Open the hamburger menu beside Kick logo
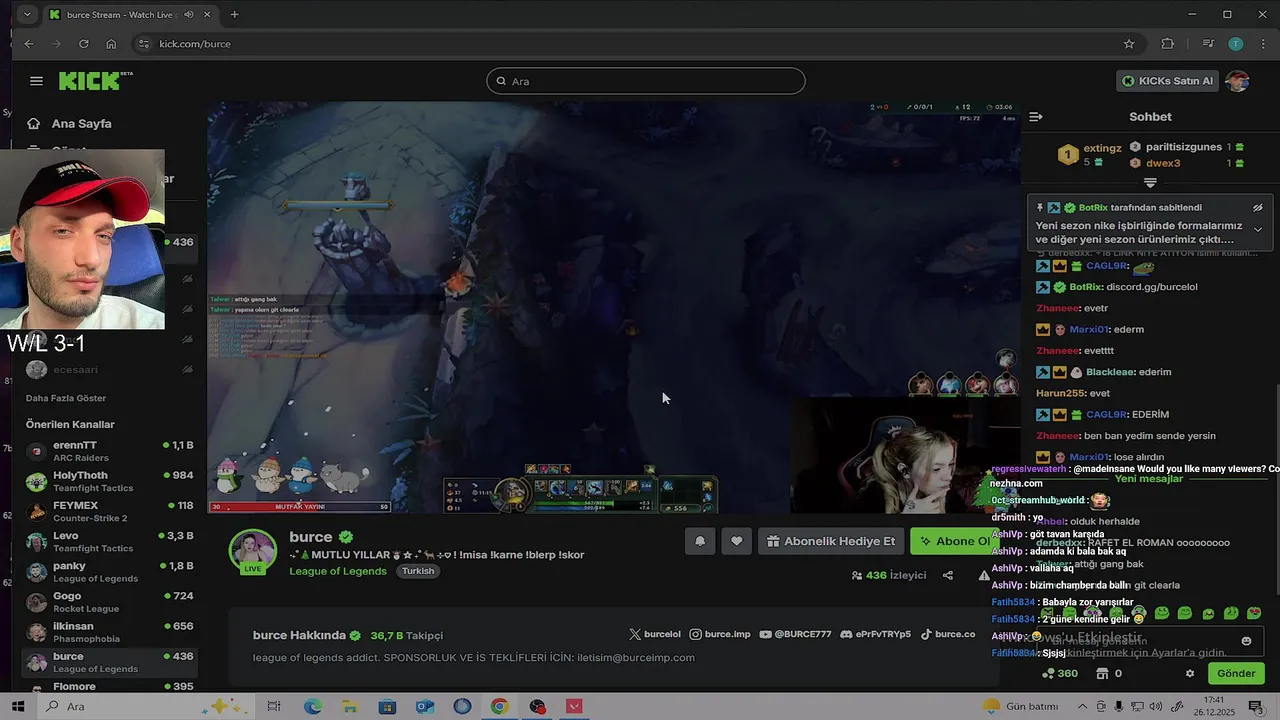Viewport: 1280px width, 720px height. tap(36, 81)
